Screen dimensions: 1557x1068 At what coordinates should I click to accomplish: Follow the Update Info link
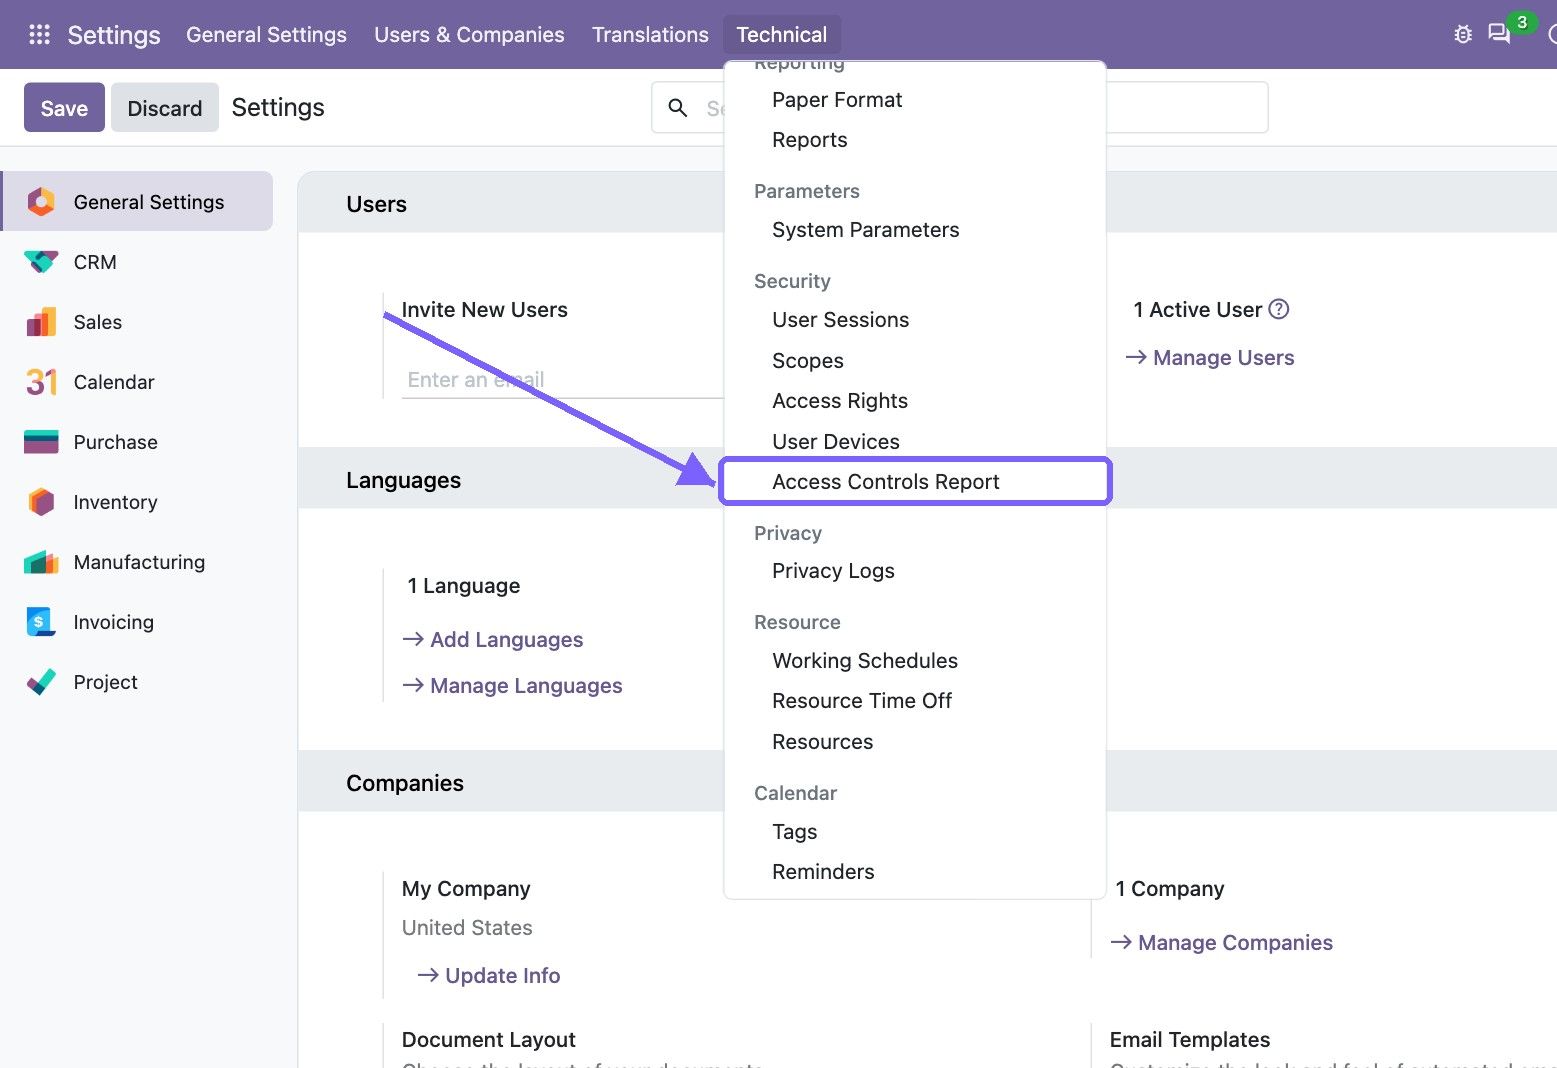tap(489, 976)
